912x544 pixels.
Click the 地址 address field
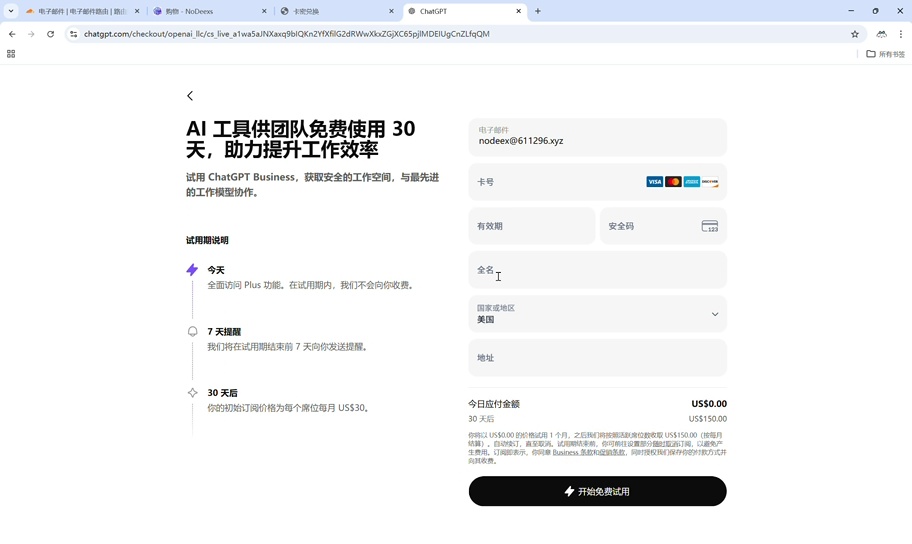pos(597,358)
